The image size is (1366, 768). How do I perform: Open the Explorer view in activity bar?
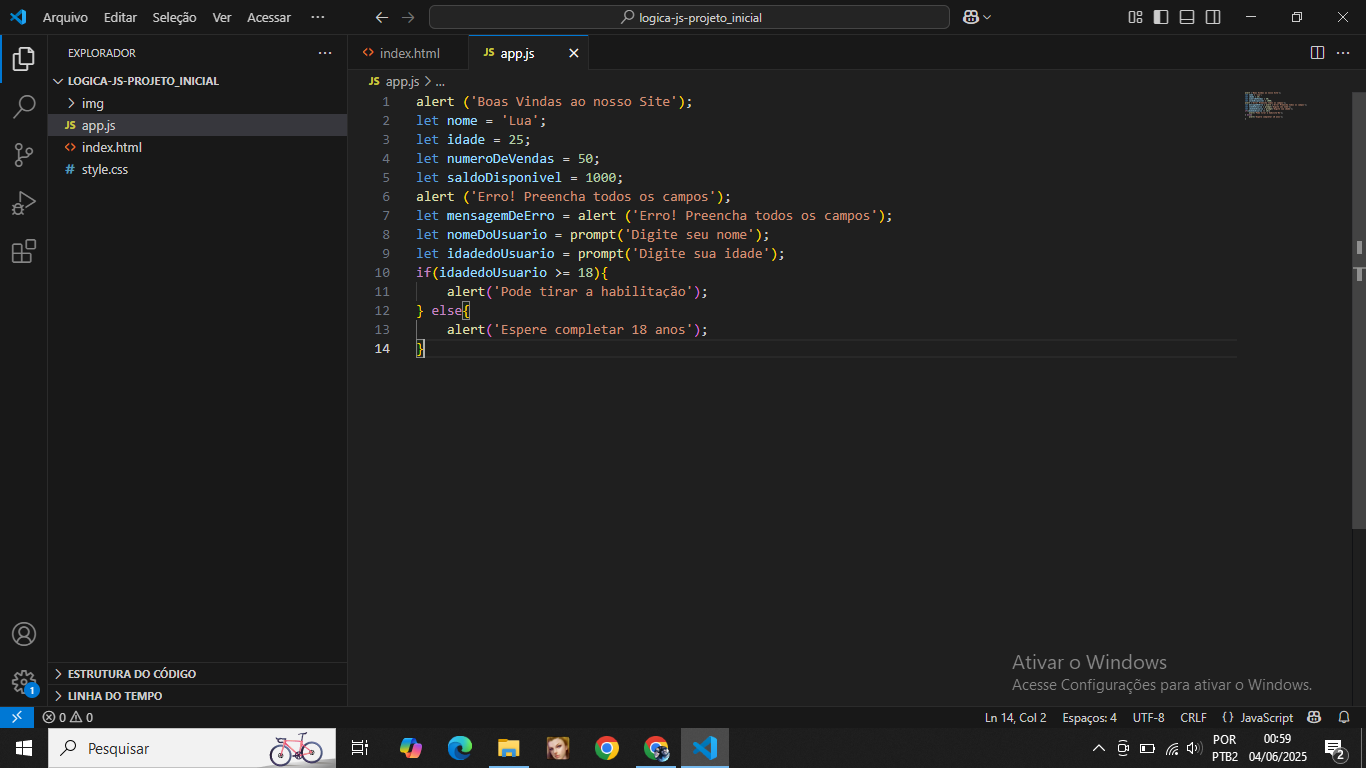[24, 59]
